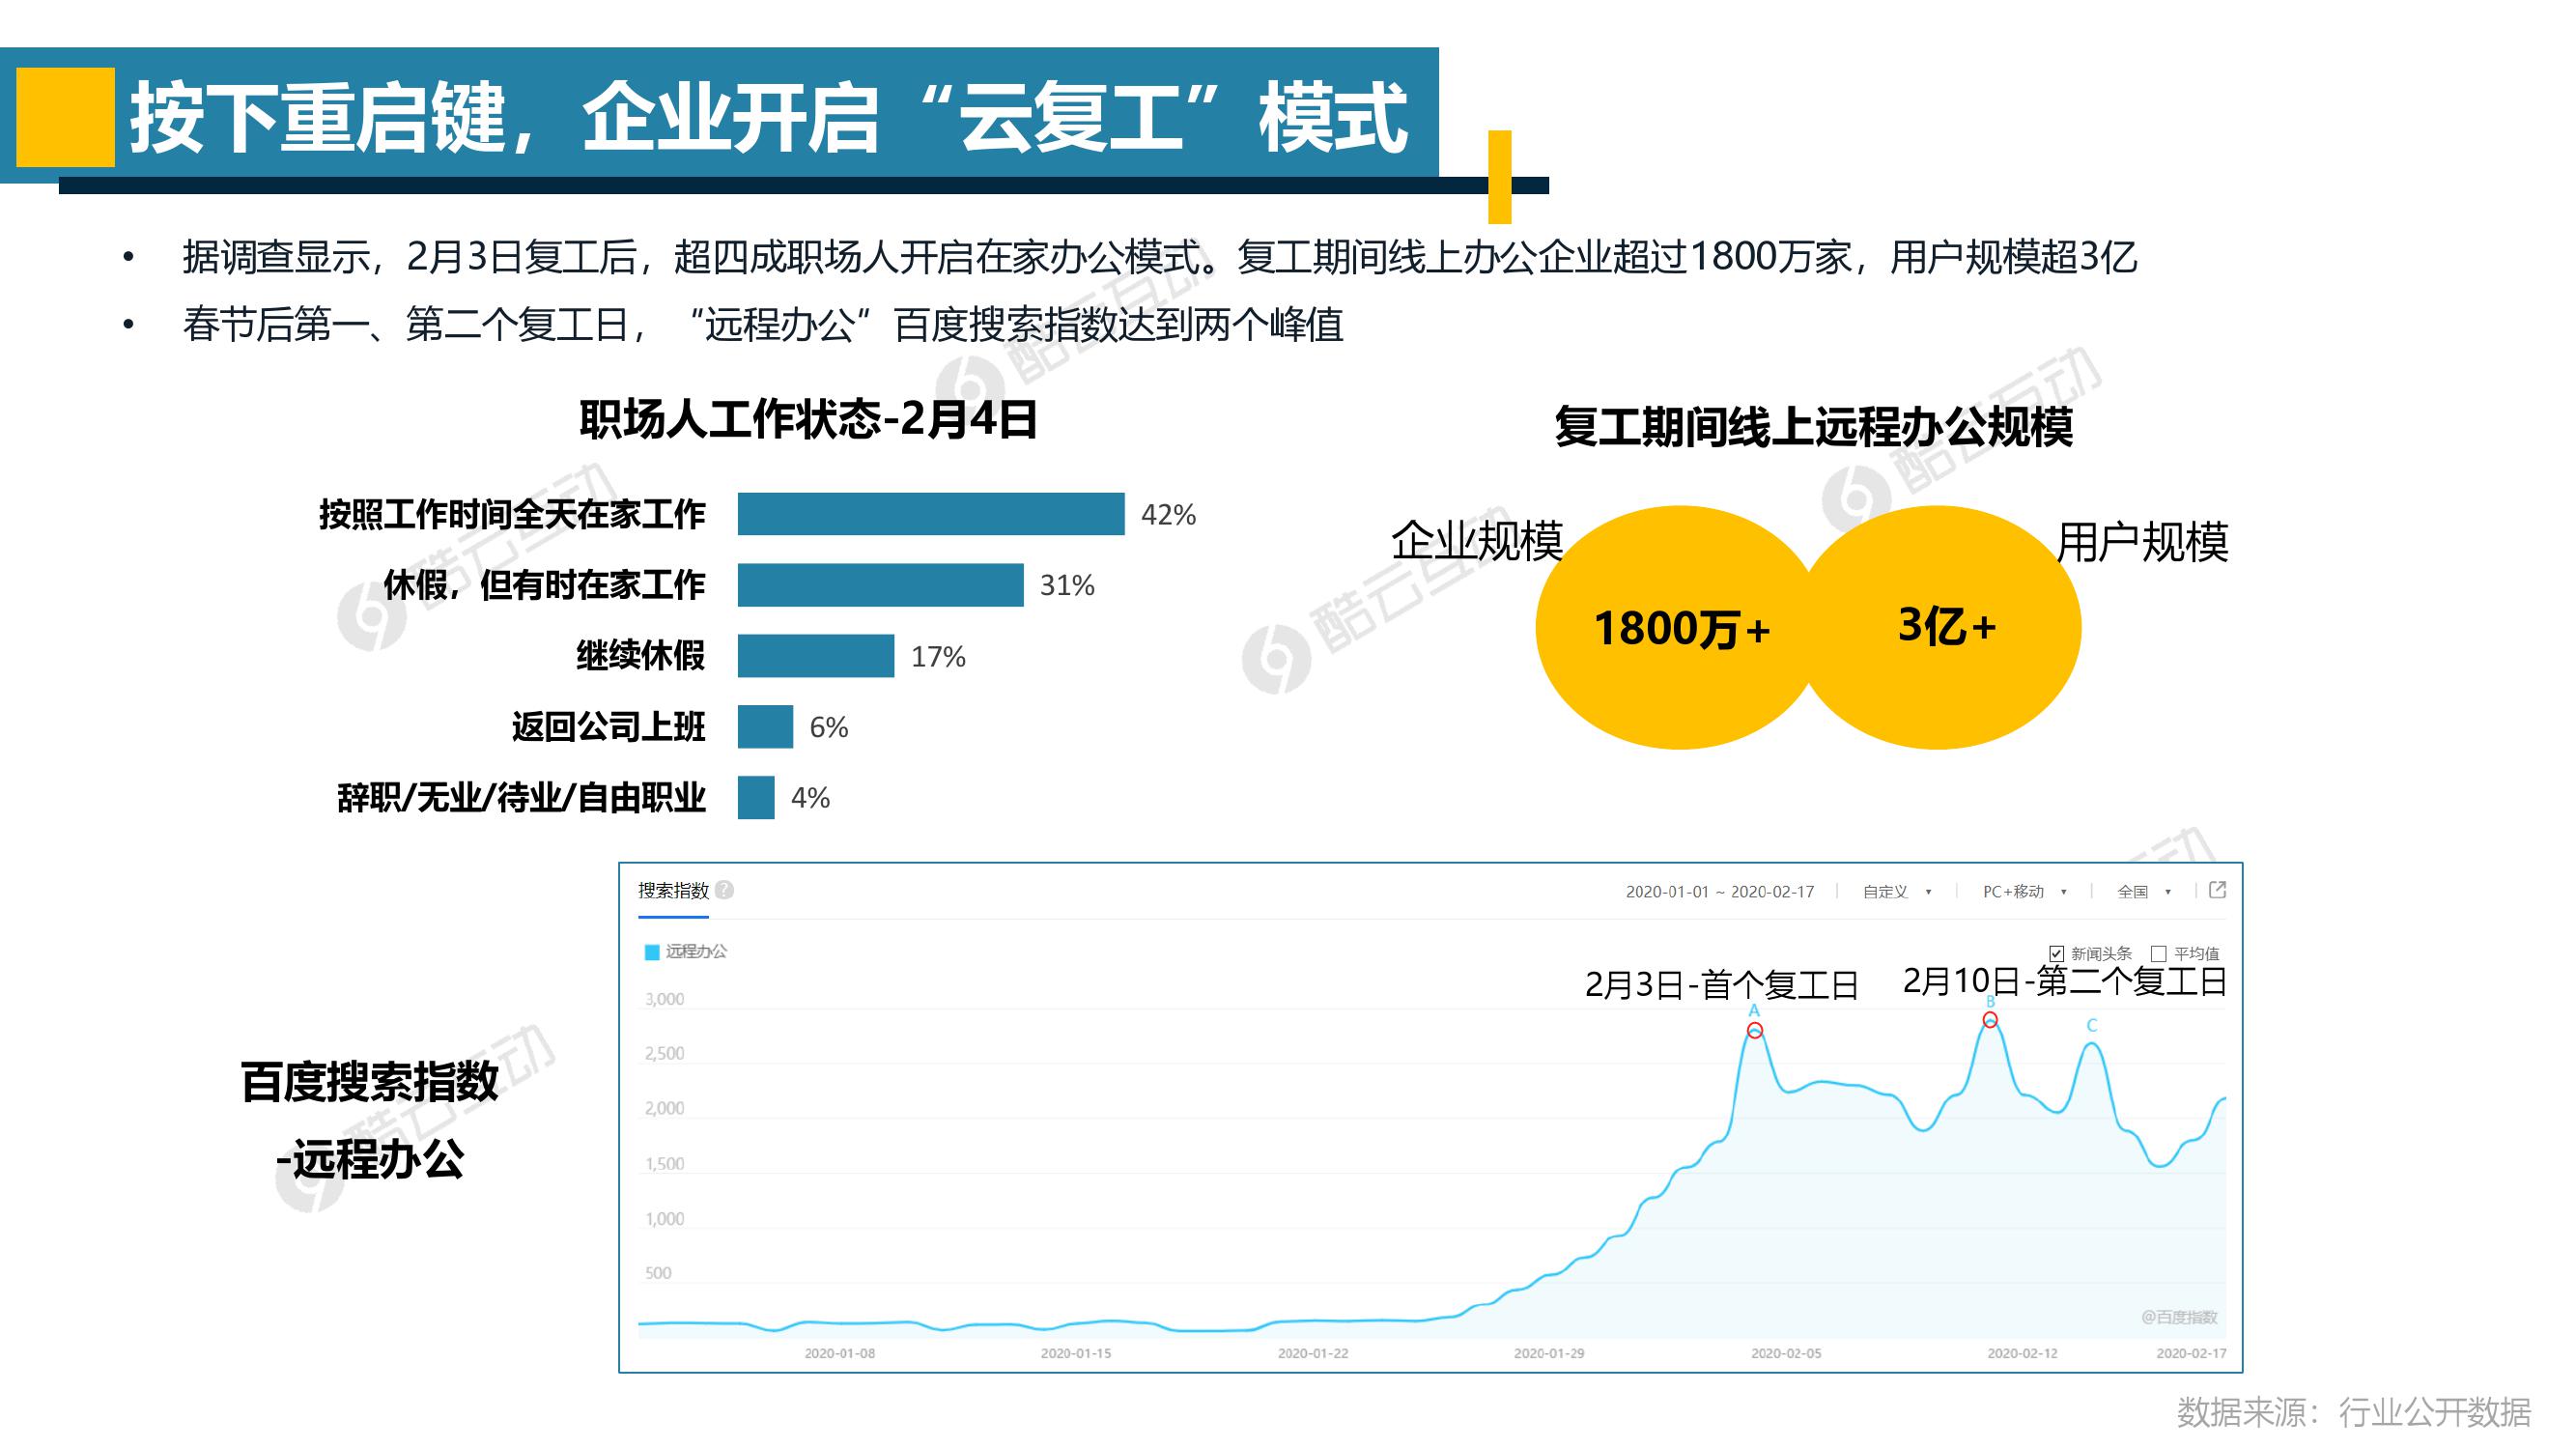Screen dimensions: 2576x1449
Task: Click news marker B on the chart
Action: [1990, 1002]
